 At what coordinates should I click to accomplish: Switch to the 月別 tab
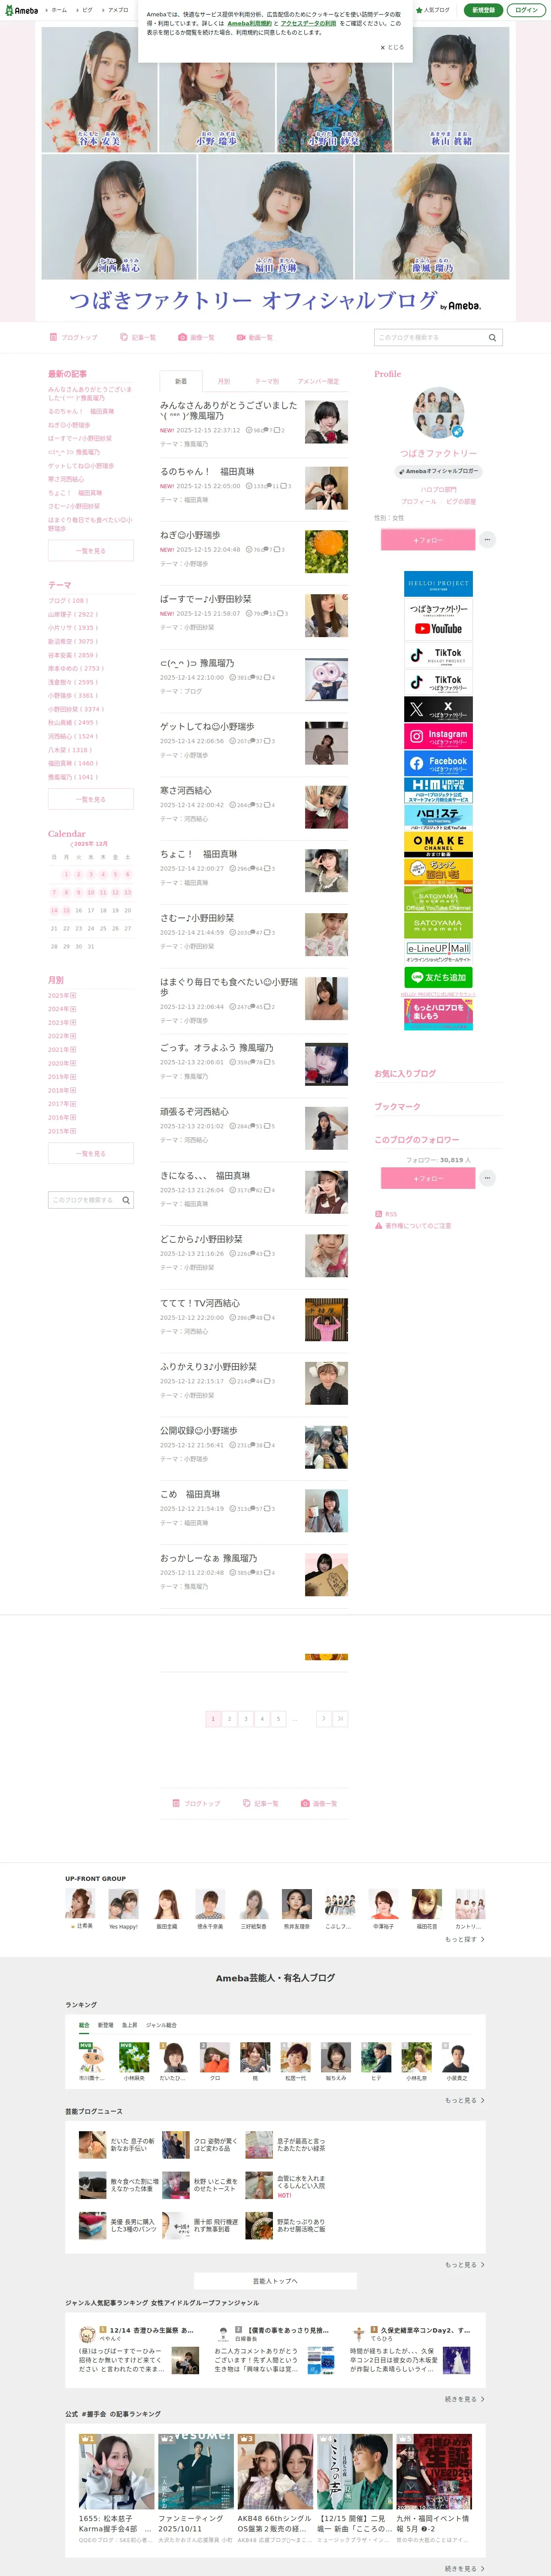tap(224, 381)
